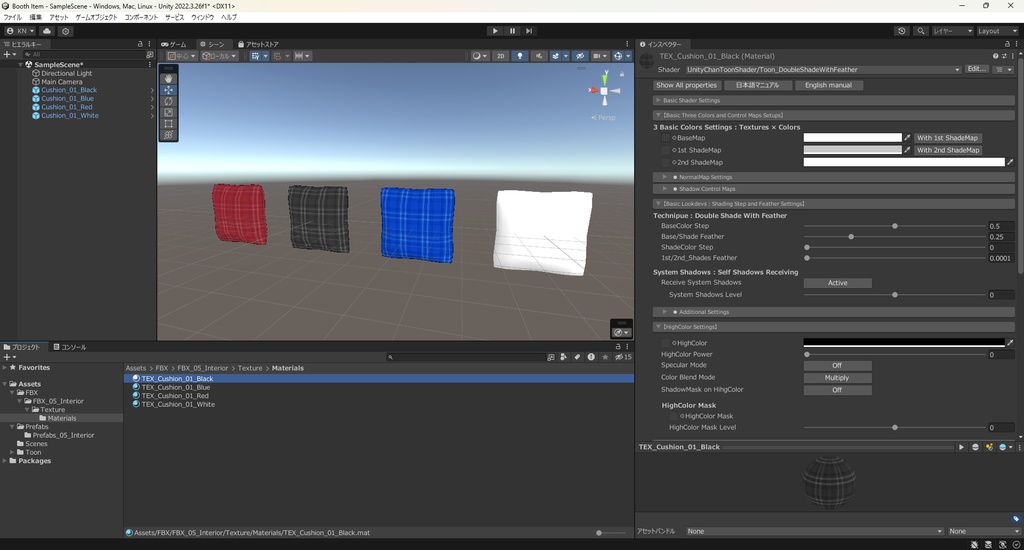Click the shader Edit button
Viewport: 1024px width, 550px height.
977,69
